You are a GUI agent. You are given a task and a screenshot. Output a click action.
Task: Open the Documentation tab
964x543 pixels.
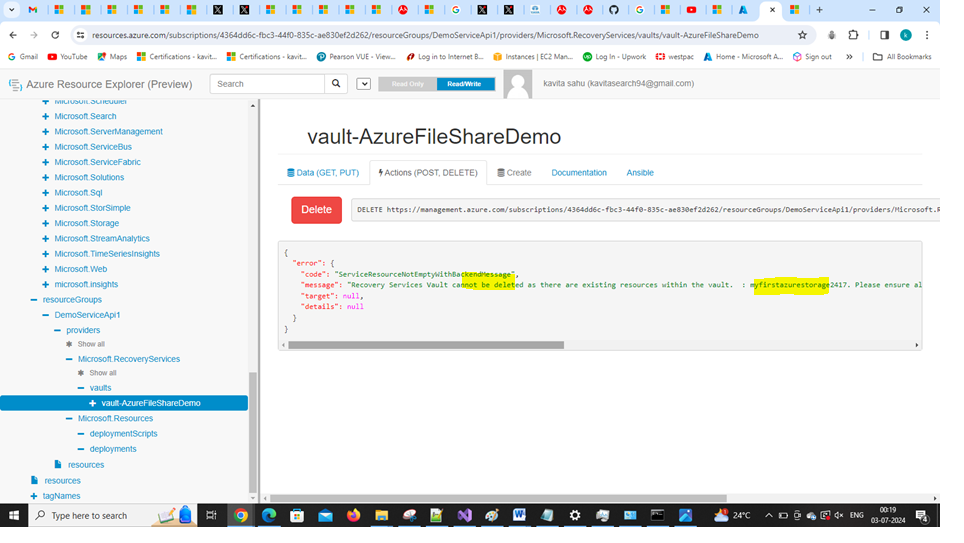tap(579, 173)
